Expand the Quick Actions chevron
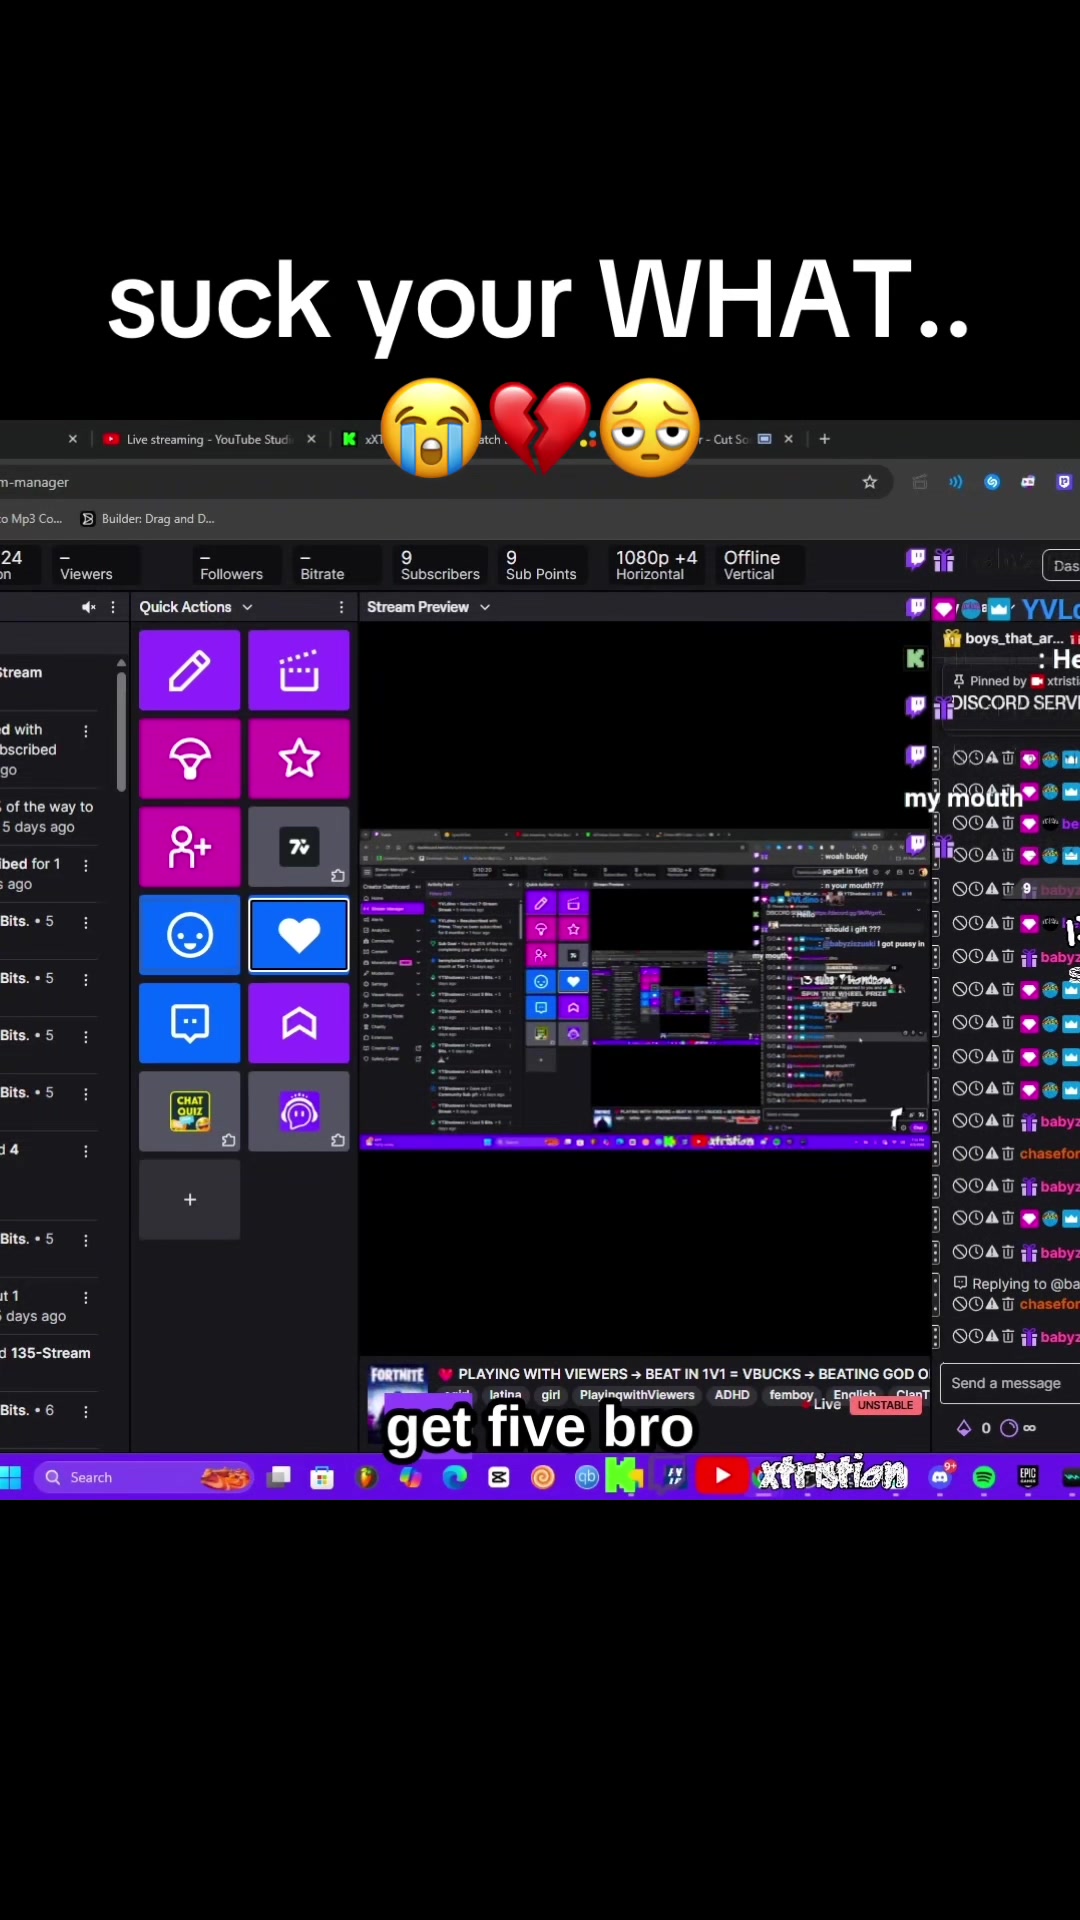This screenshot has width=1080, height=1920. [x=247, y=607]
